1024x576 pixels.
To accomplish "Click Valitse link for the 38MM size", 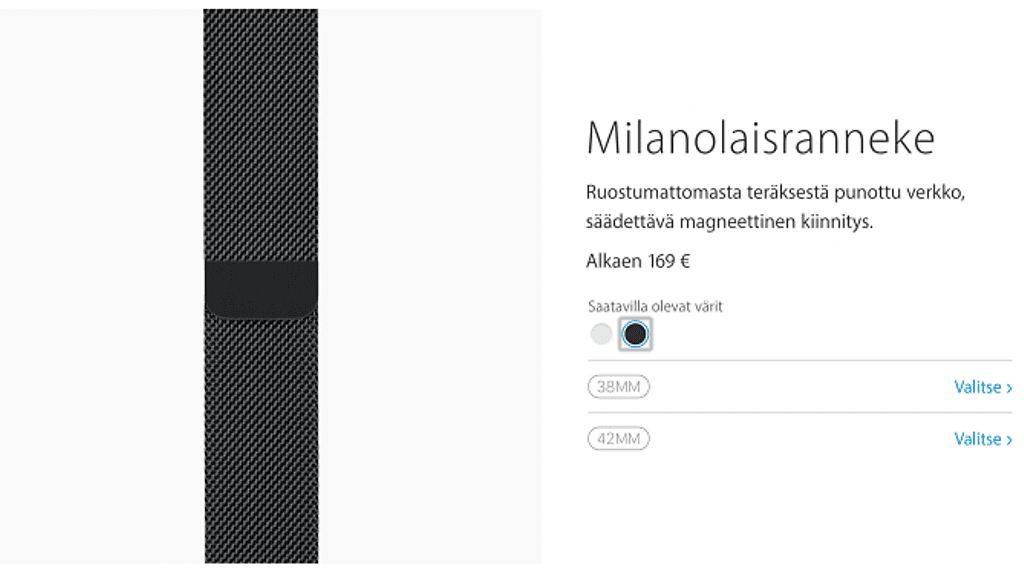I will pyautogui.click(x=983, y=387).
